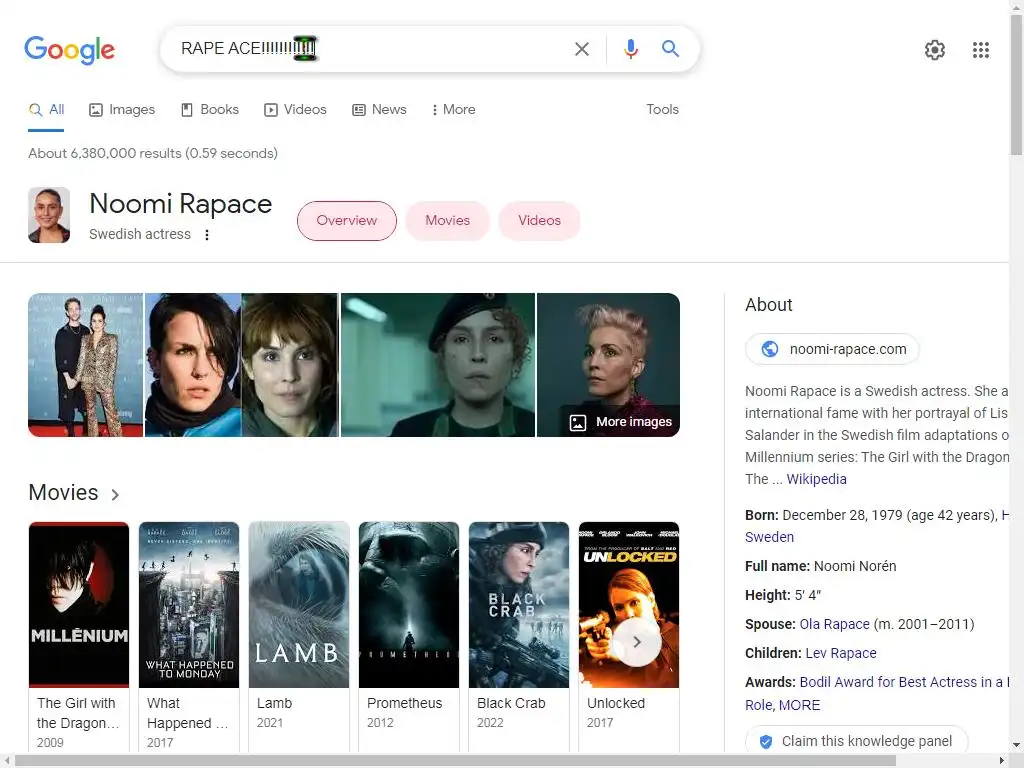Switch to the News results tab
Image resolution: width=1024 pixels, height=768 pixels.
pos(379,110)
